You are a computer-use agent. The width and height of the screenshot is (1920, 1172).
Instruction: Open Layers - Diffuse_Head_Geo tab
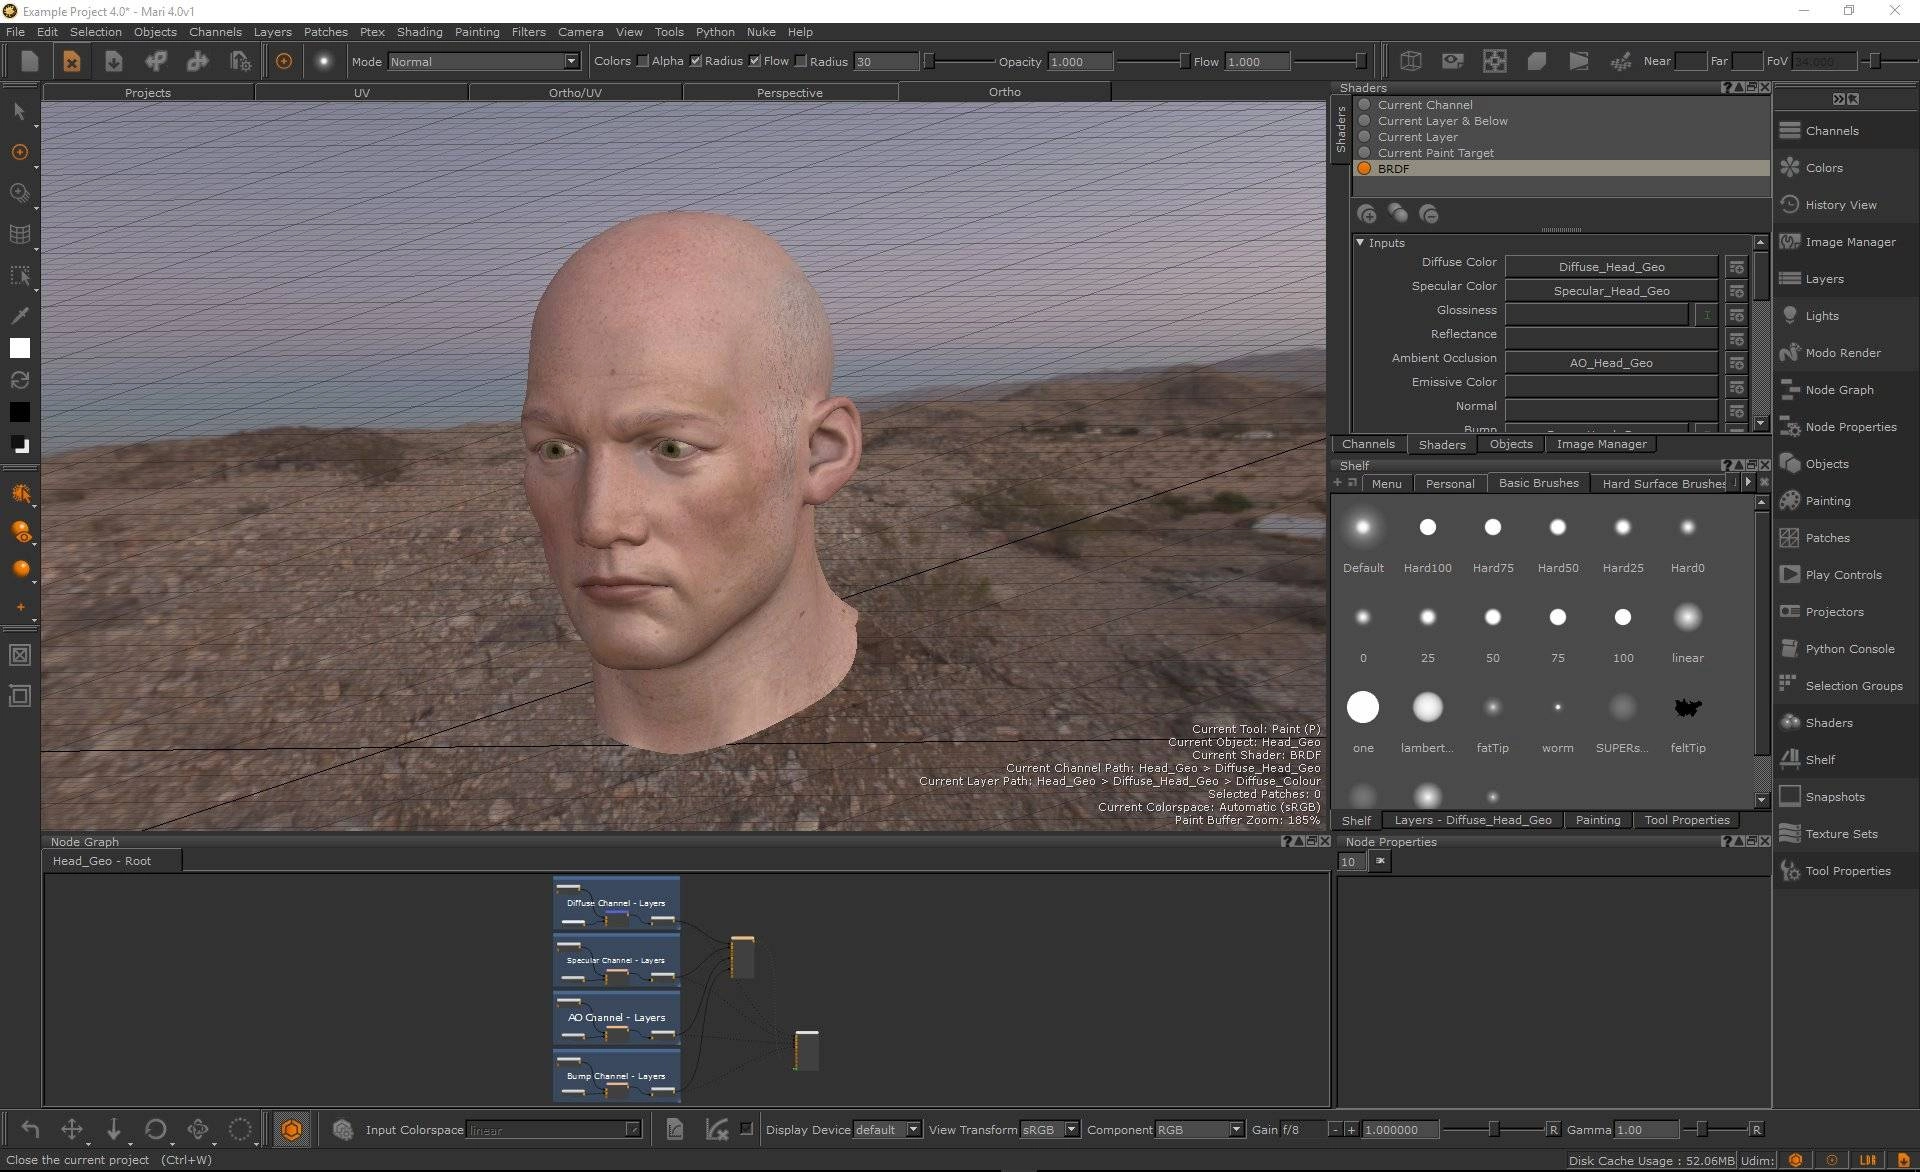(1472, 820)
